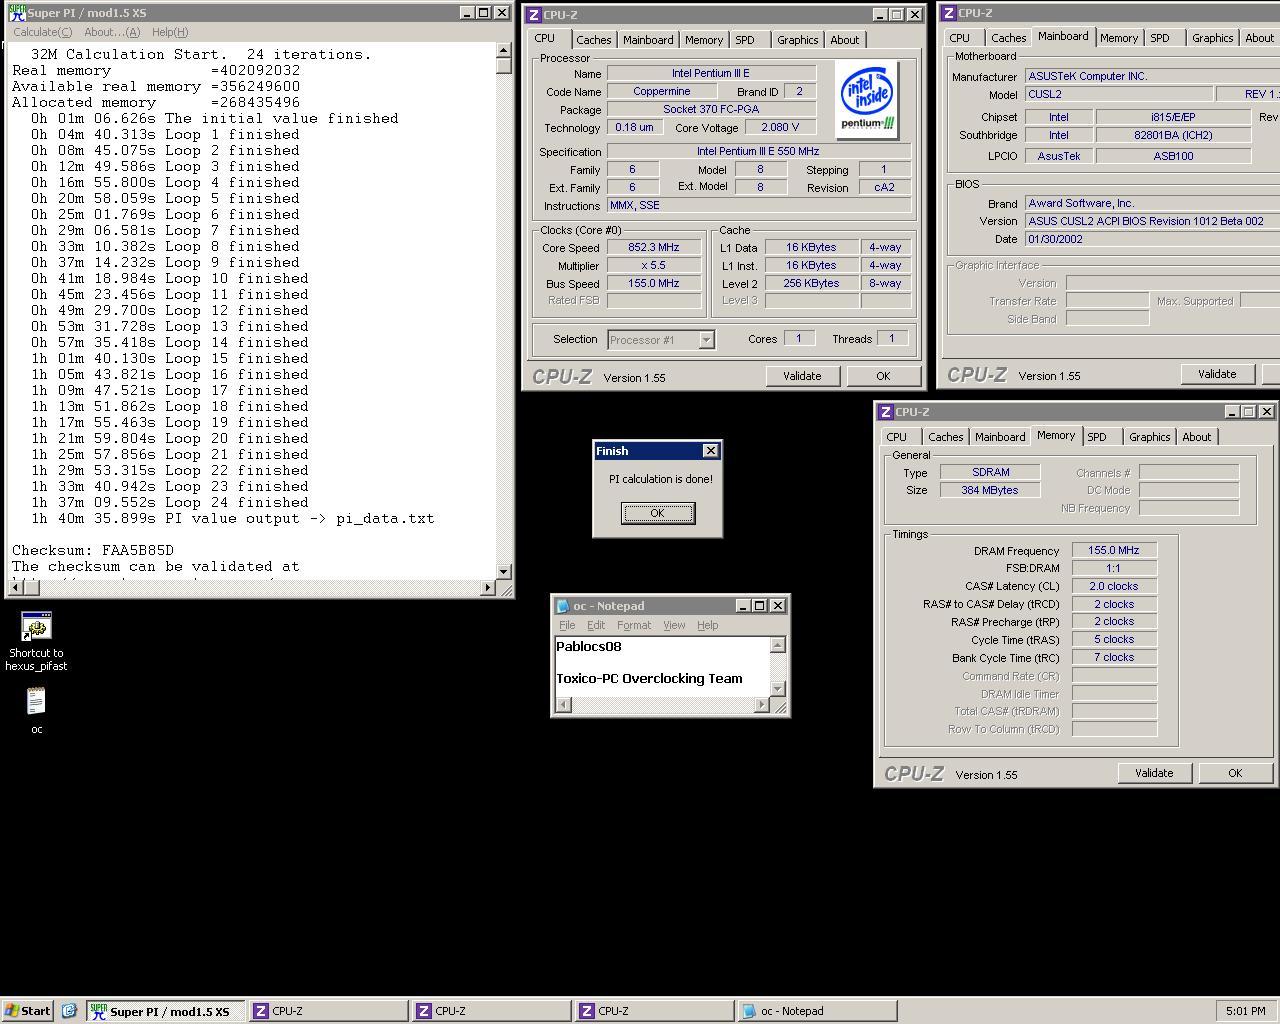This screenshot has height=1024, width=1280.
Task: Click OK in the Finish dialog
Action: (657, 513)
